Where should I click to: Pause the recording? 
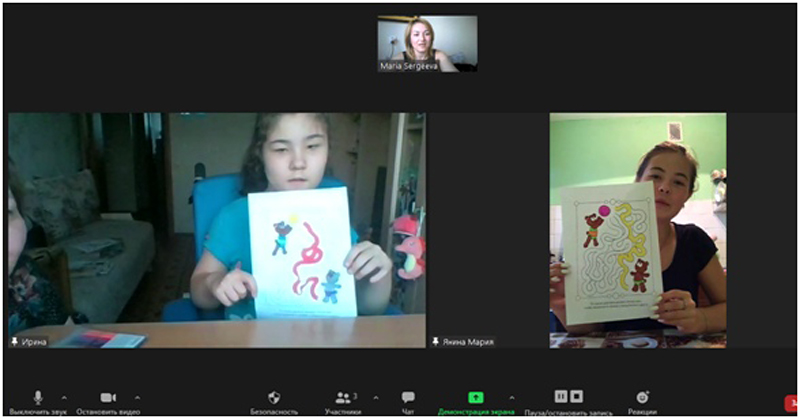pyautogui.click(x=561, y=397)
